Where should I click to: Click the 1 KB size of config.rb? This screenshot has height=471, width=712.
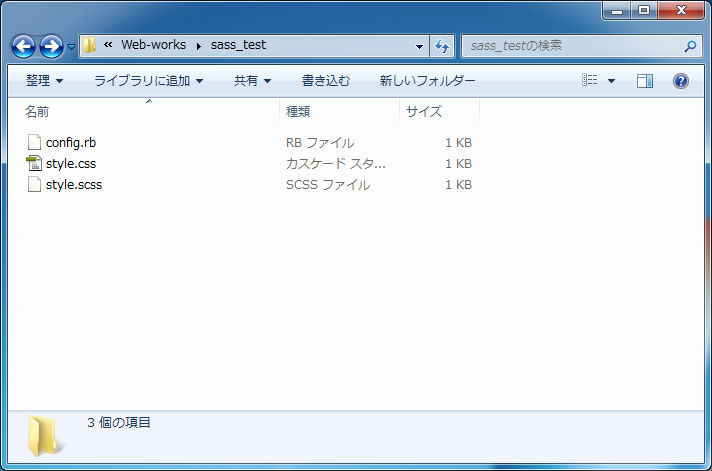[458, 143]
